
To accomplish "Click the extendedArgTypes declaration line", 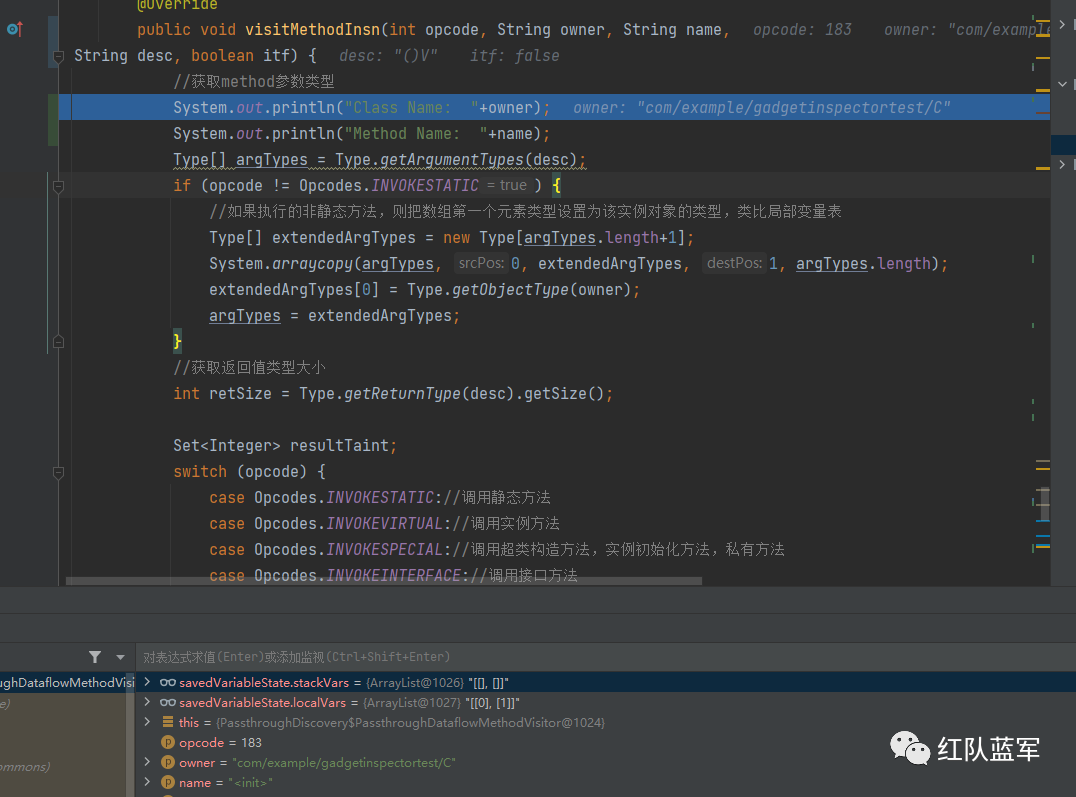I will [452, 238].
